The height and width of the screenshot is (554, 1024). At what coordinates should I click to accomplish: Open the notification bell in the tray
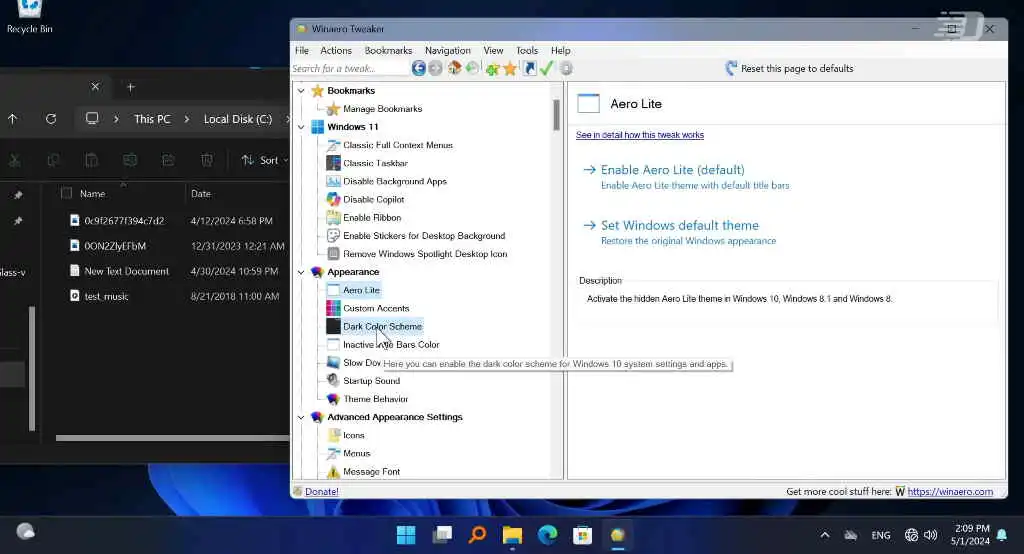click(1001, 535)
